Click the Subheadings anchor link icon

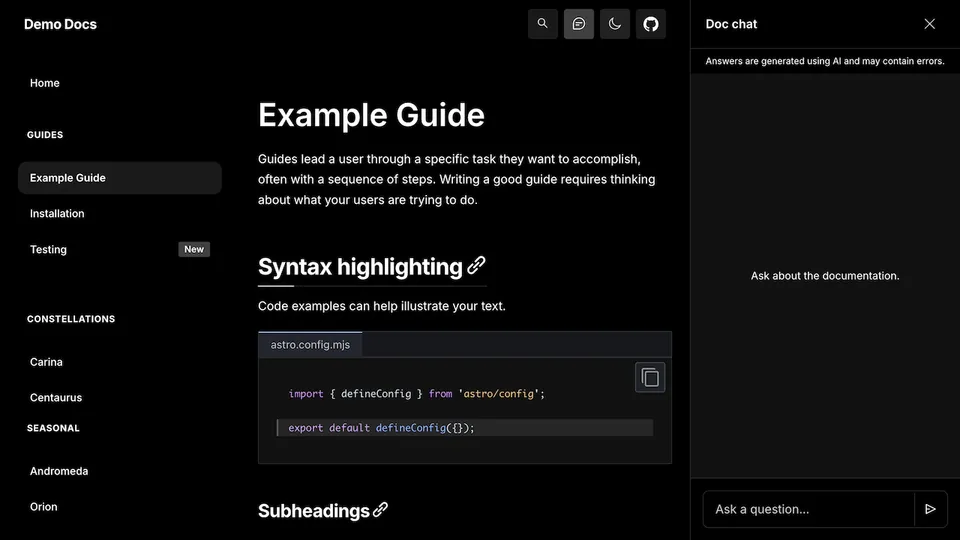coord(380,510)
